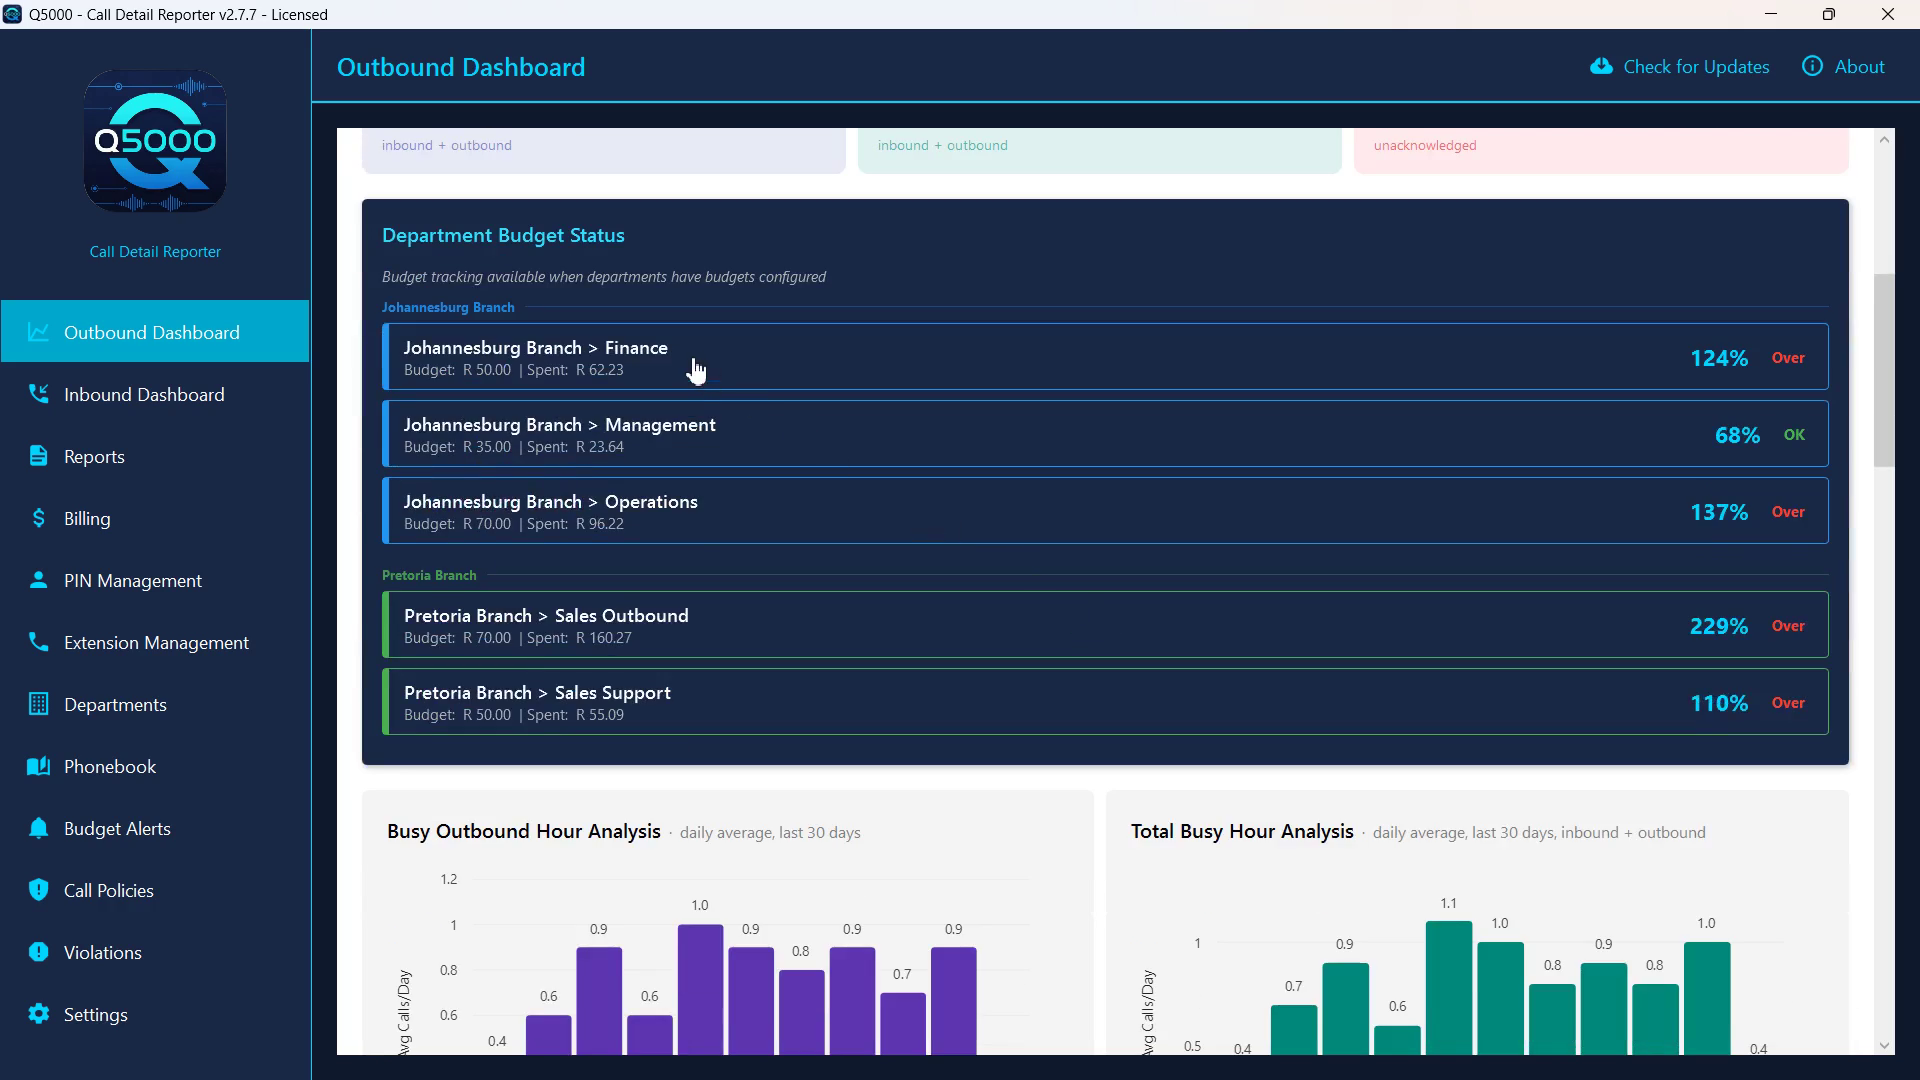Click the PIN Management person icon
Screen dimensions: 1920x1080
tap(38, 580)
